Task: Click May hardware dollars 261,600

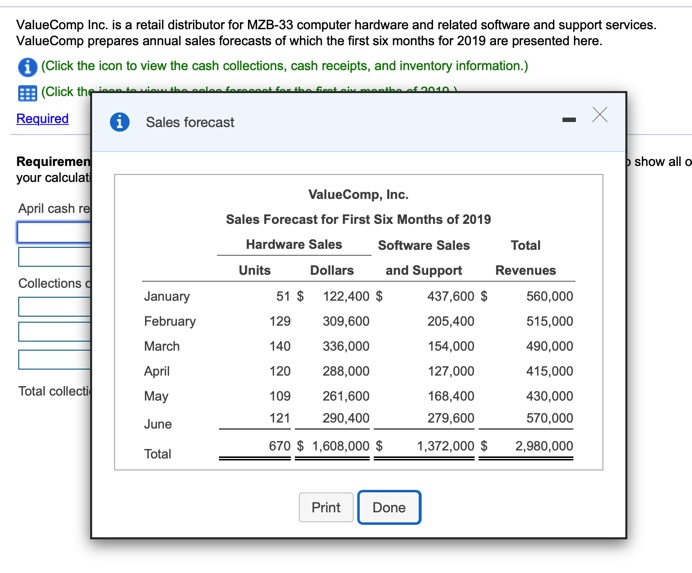Action: tap(346, 396)
